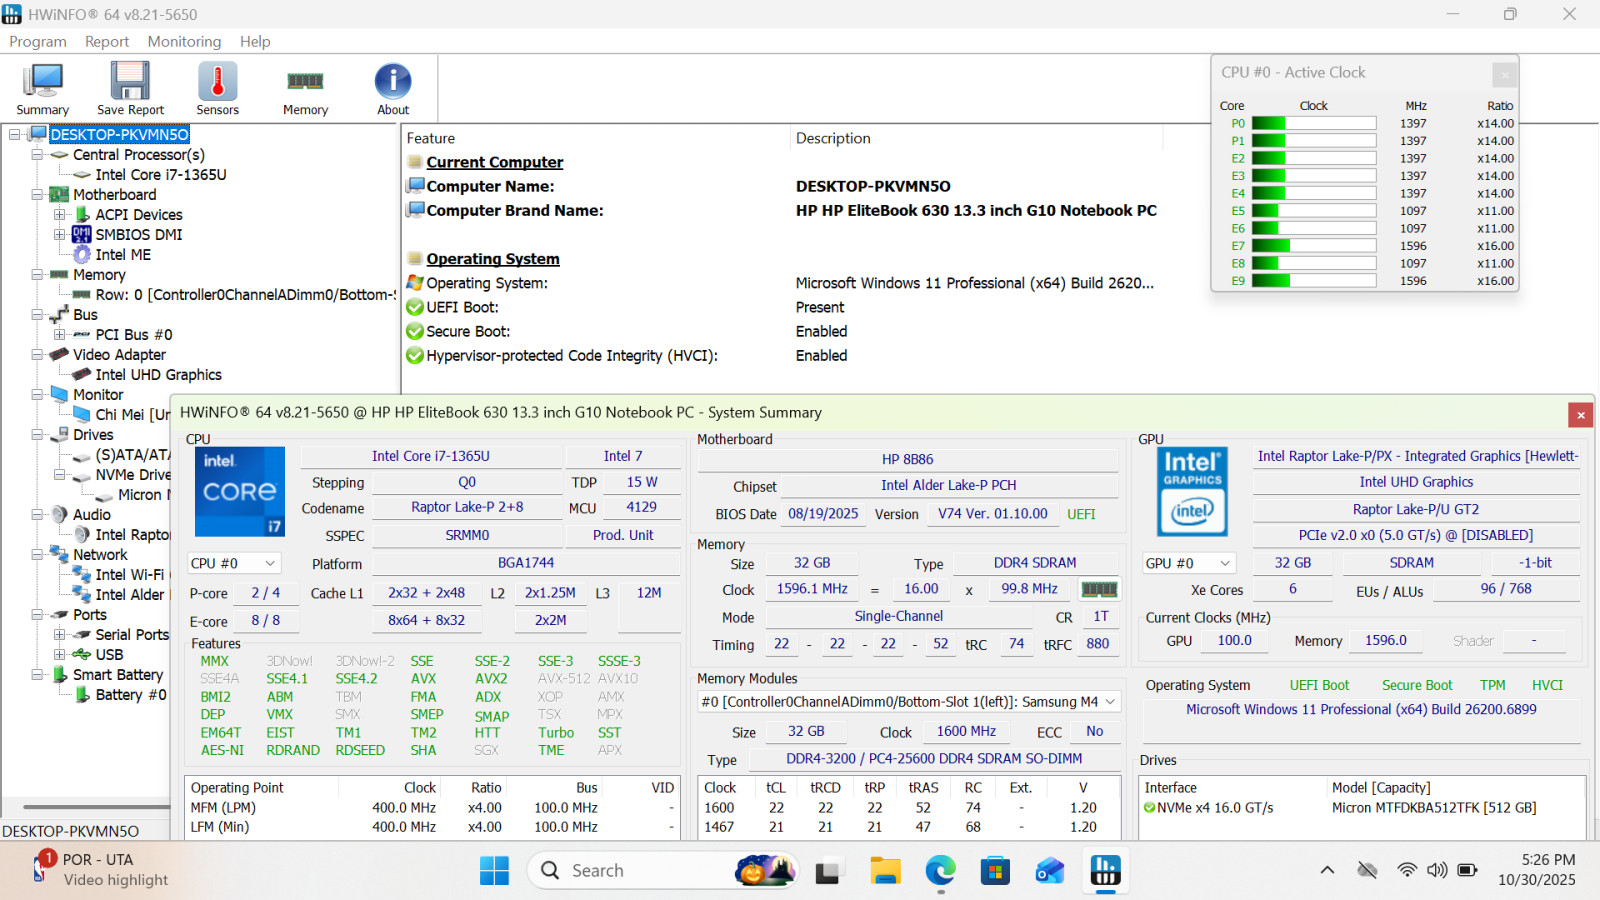This screenshot has height=900, width=1600.
Task: Collapse the Motherboard tree node
Action: [x=37, y=195]
